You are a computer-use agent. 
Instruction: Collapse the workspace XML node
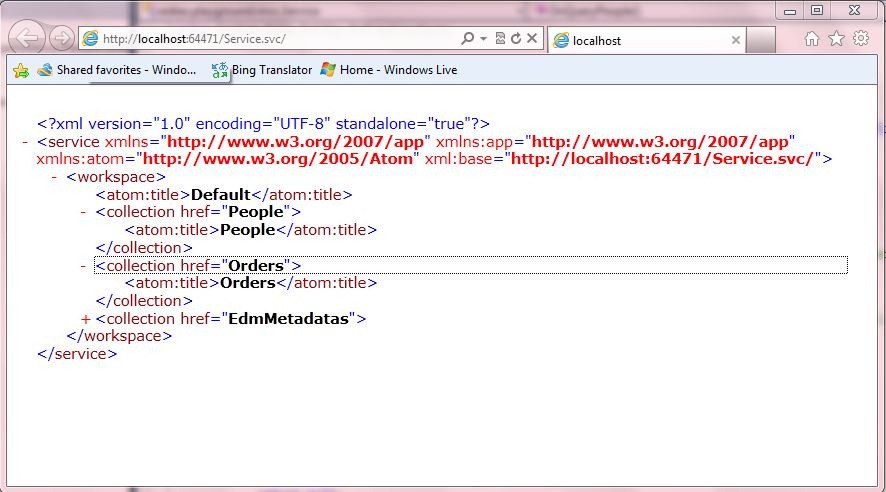click(55, 177)
